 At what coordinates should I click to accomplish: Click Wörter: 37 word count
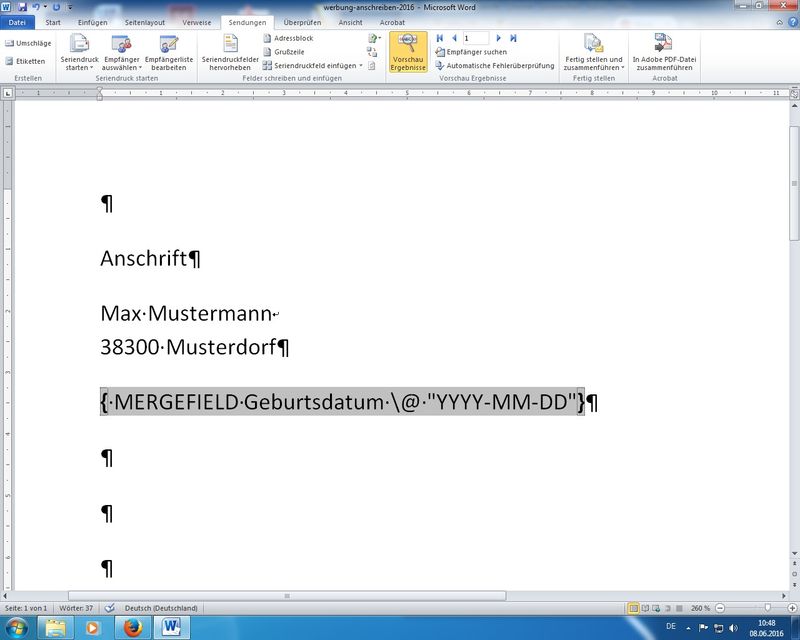tap(76, 608)
